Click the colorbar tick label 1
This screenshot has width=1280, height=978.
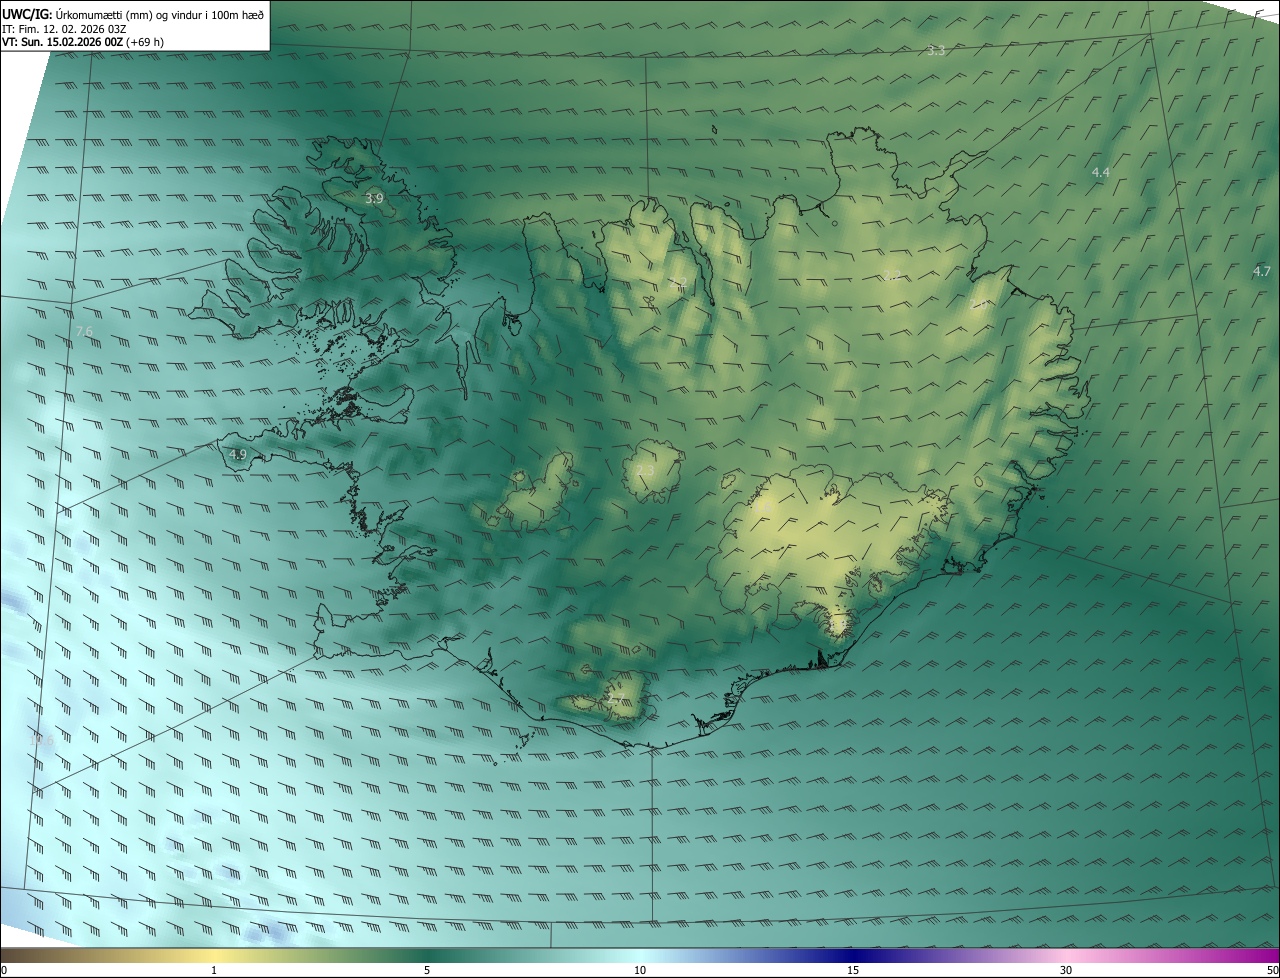point(214,970)
